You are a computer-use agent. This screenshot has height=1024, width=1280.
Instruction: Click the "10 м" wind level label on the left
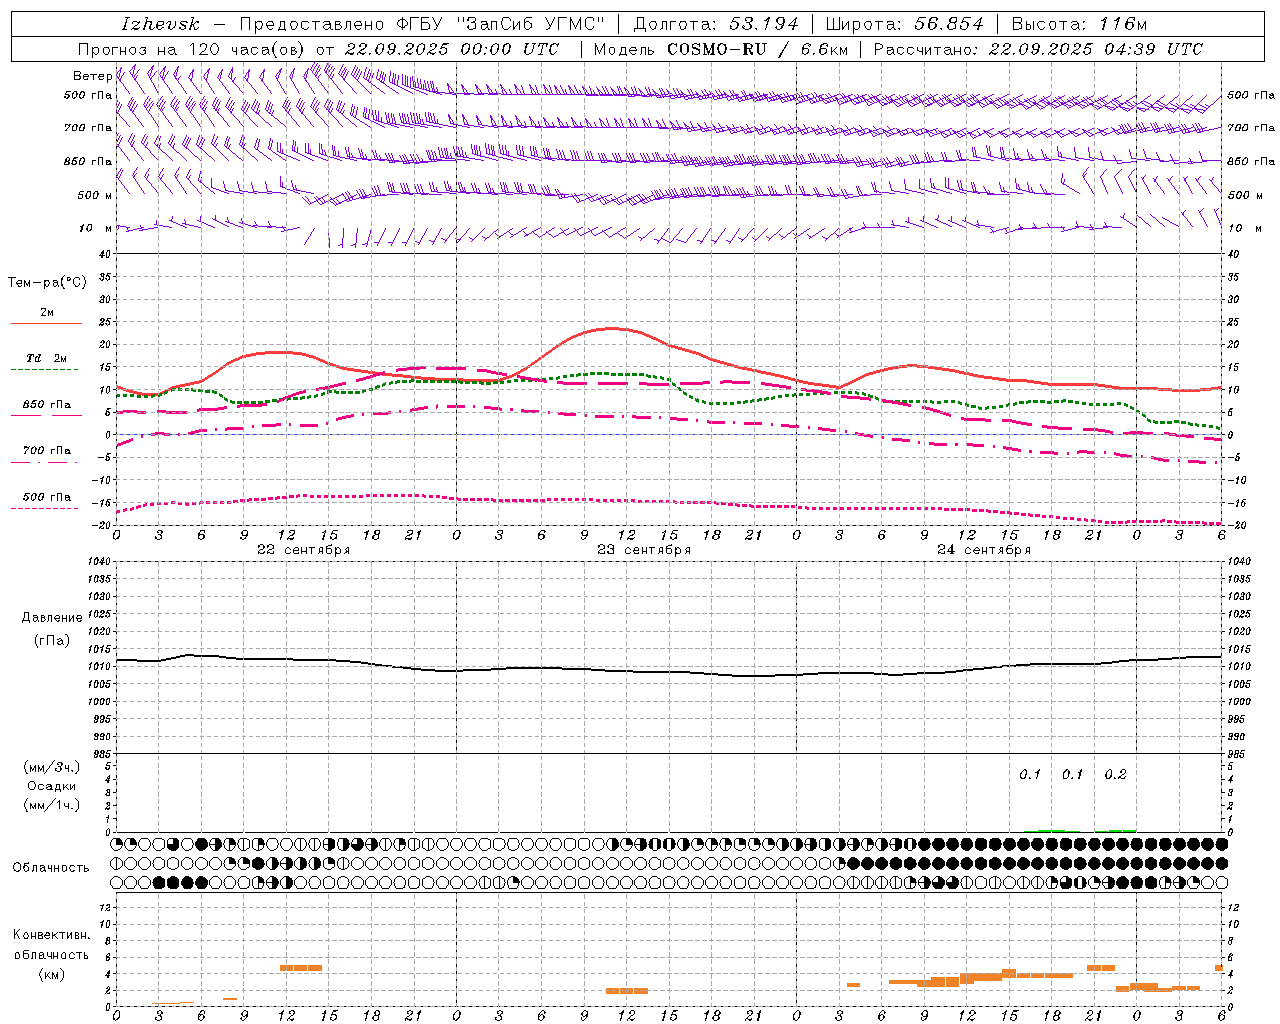(x=96, y=228)
